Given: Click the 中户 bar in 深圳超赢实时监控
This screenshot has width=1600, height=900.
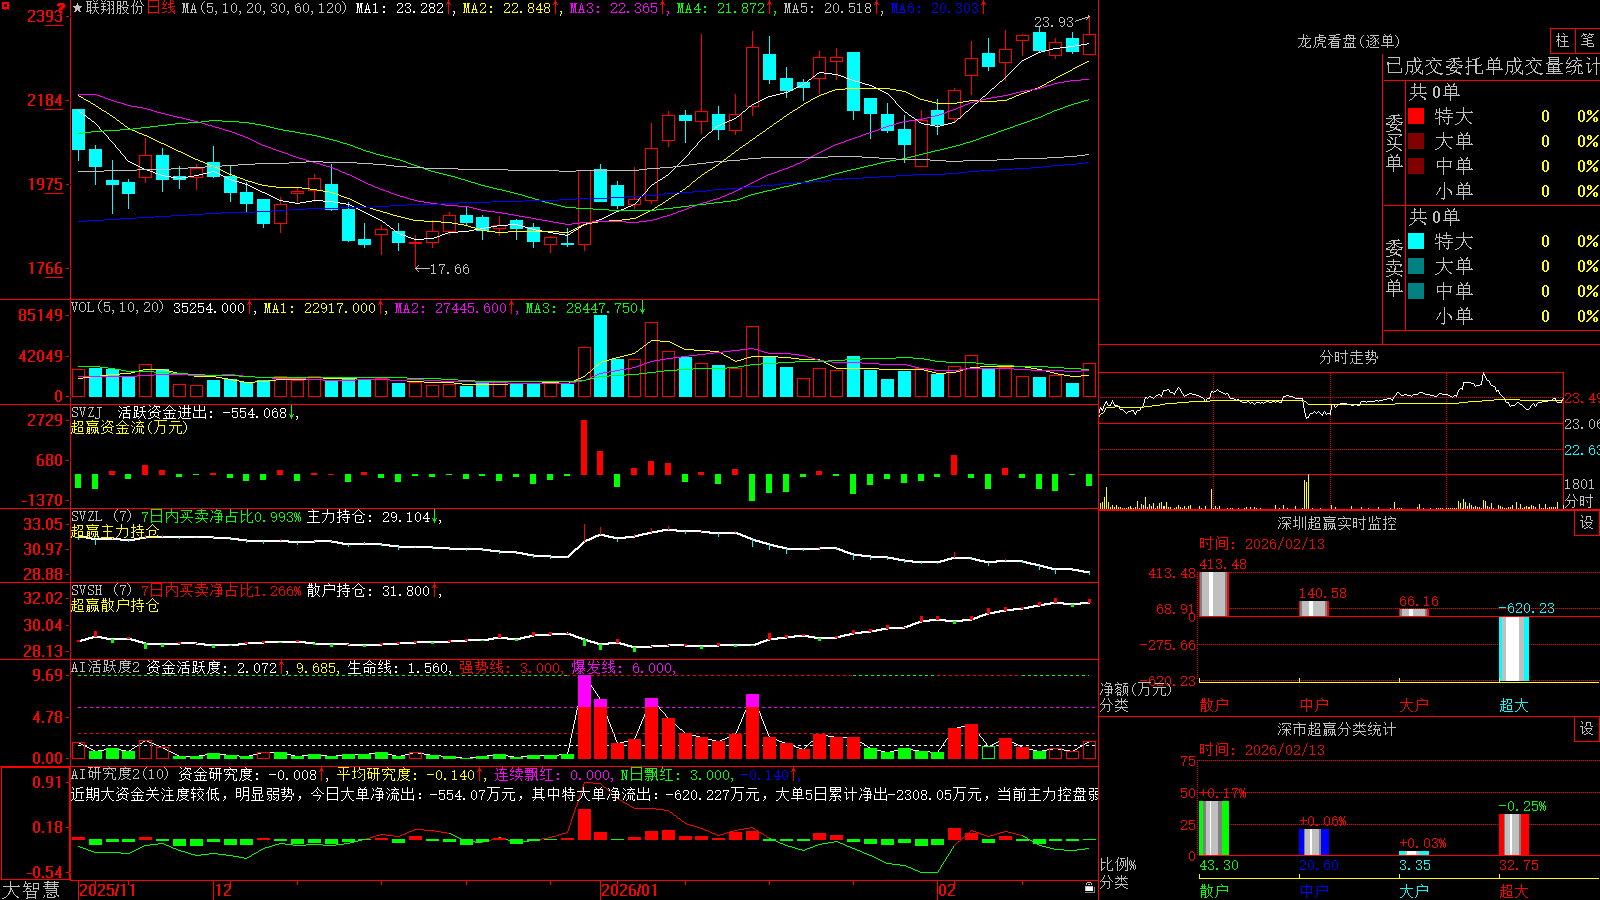Looking at the screenshot, I should (x=1313, y=608).
